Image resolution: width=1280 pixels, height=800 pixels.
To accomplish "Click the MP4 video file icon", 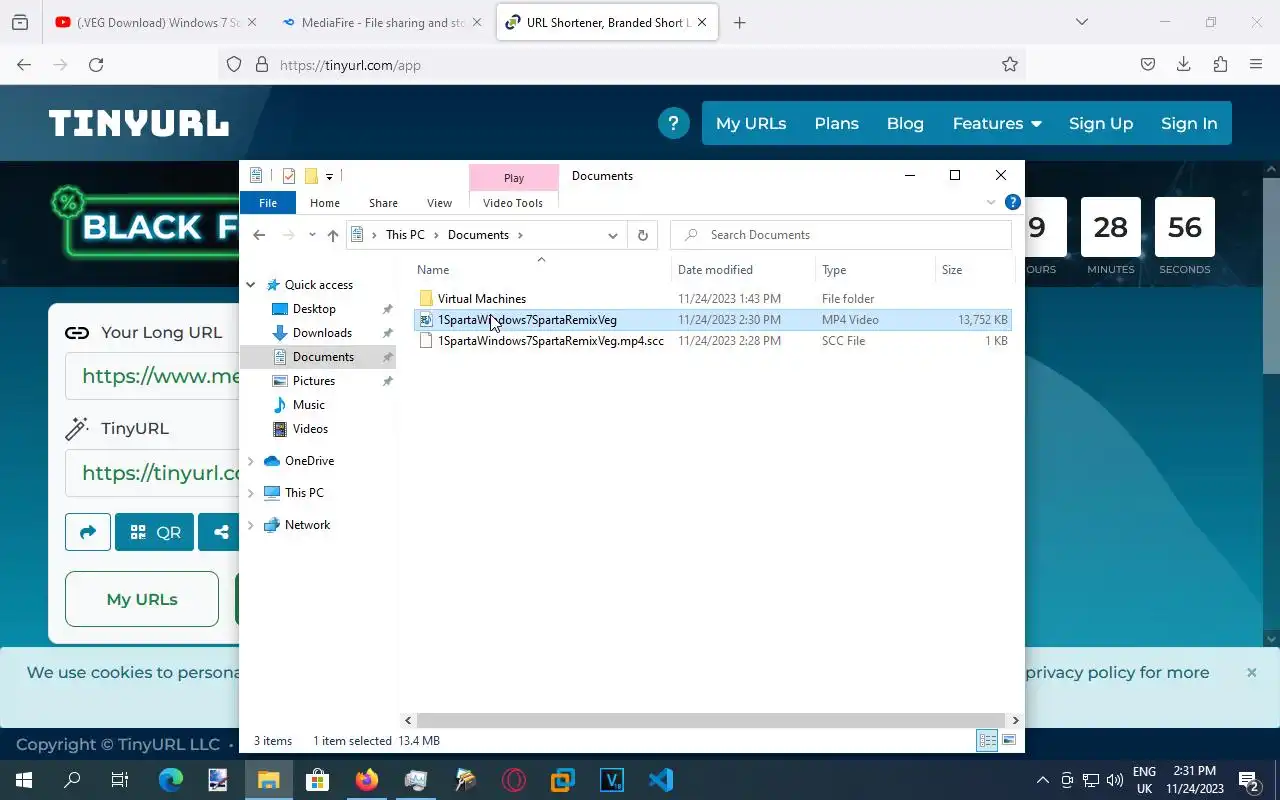I will pos(426,320).
